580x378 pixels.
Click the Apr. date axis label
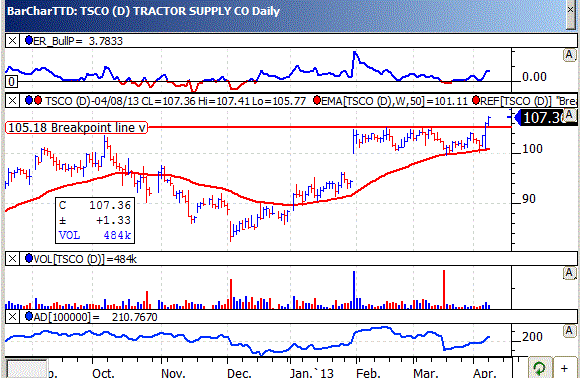pyautogui.click(x=485, y=372)
